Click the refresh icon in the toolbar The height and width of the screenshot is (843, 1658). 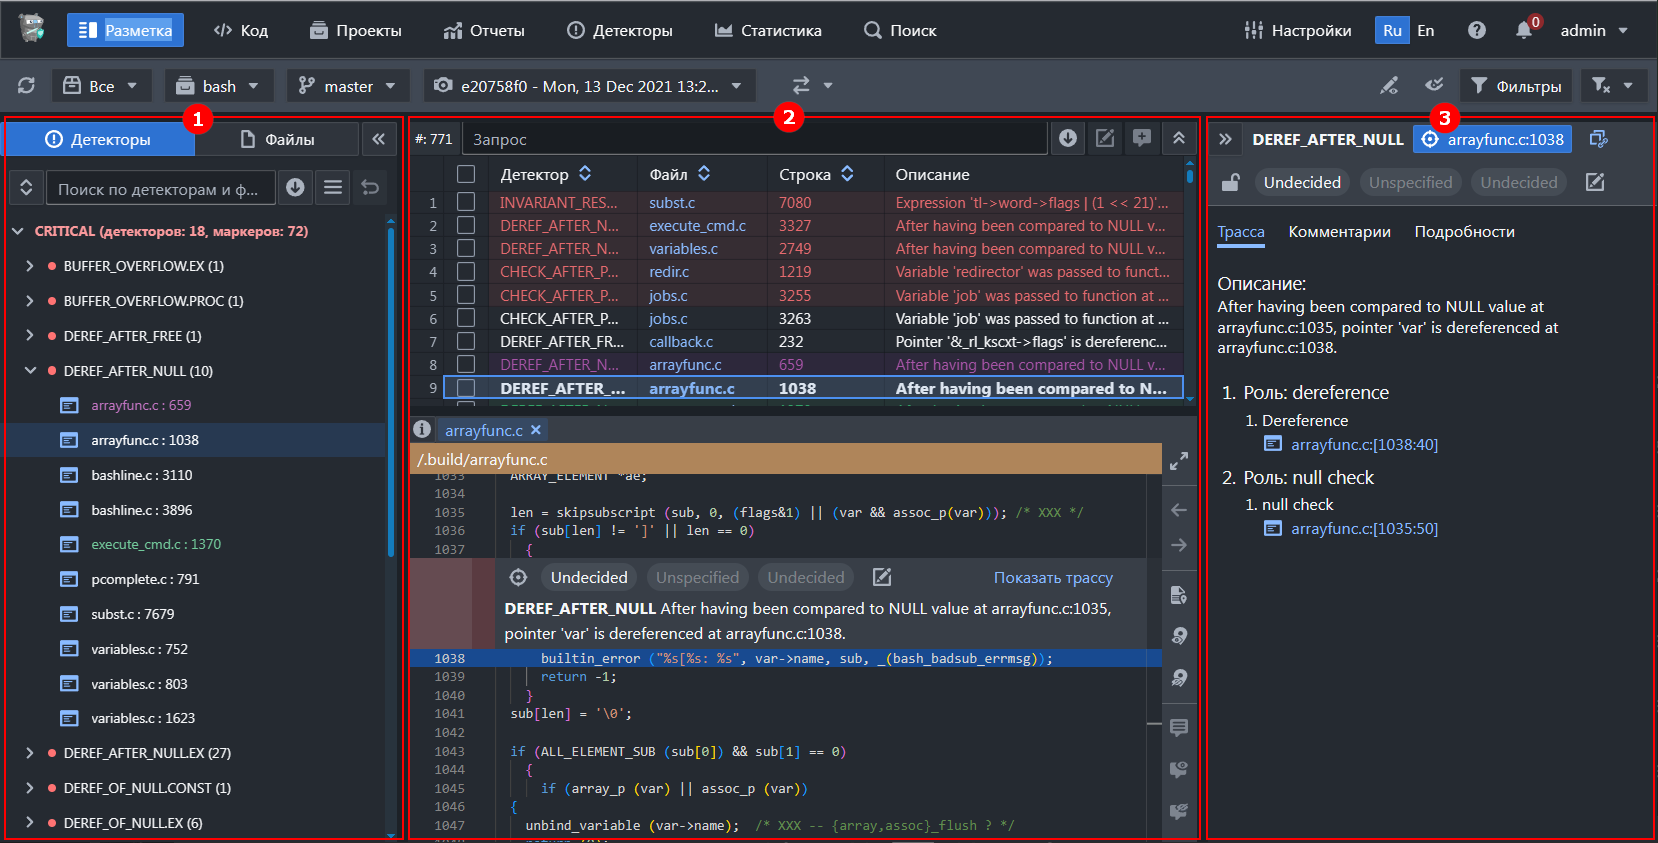point(27,86)
